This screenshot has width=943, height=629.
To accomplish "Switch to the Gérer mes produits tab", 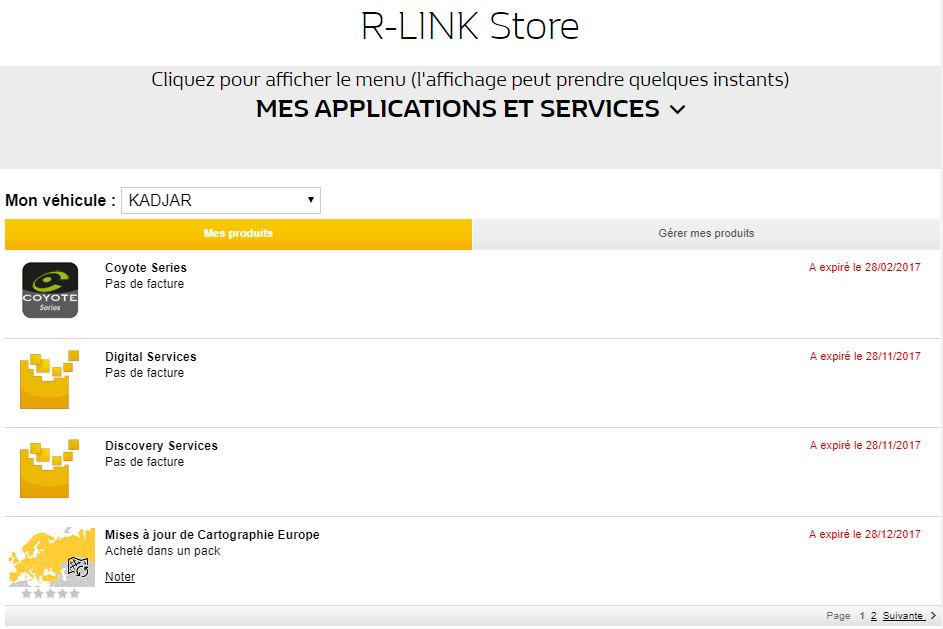I will click(x=706, y=234).
